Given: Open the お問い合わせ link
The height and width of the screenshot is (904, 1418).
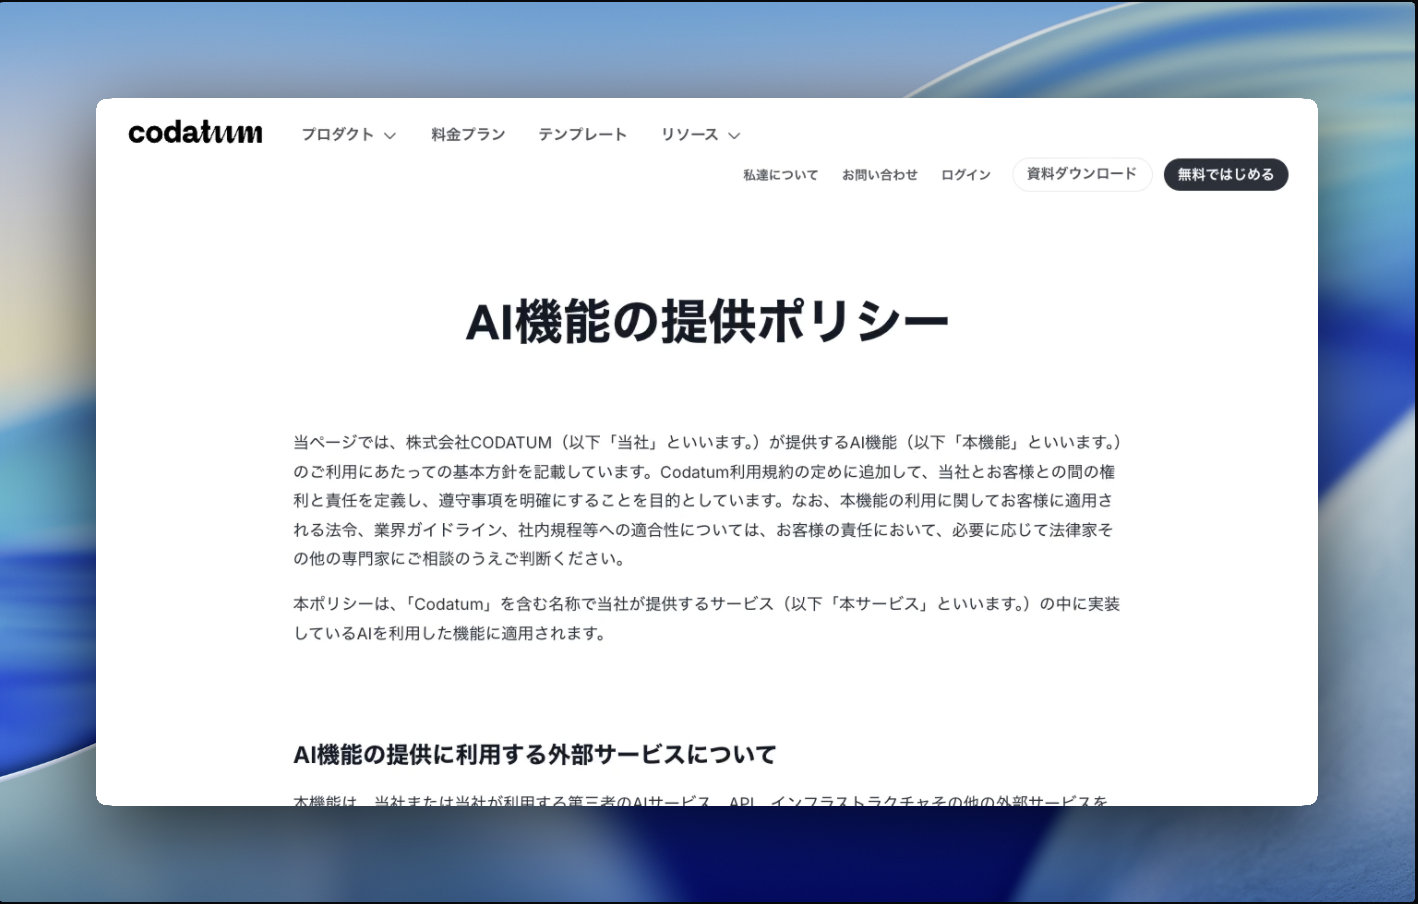Looking at the screenshot, I should tap(880, 175).
